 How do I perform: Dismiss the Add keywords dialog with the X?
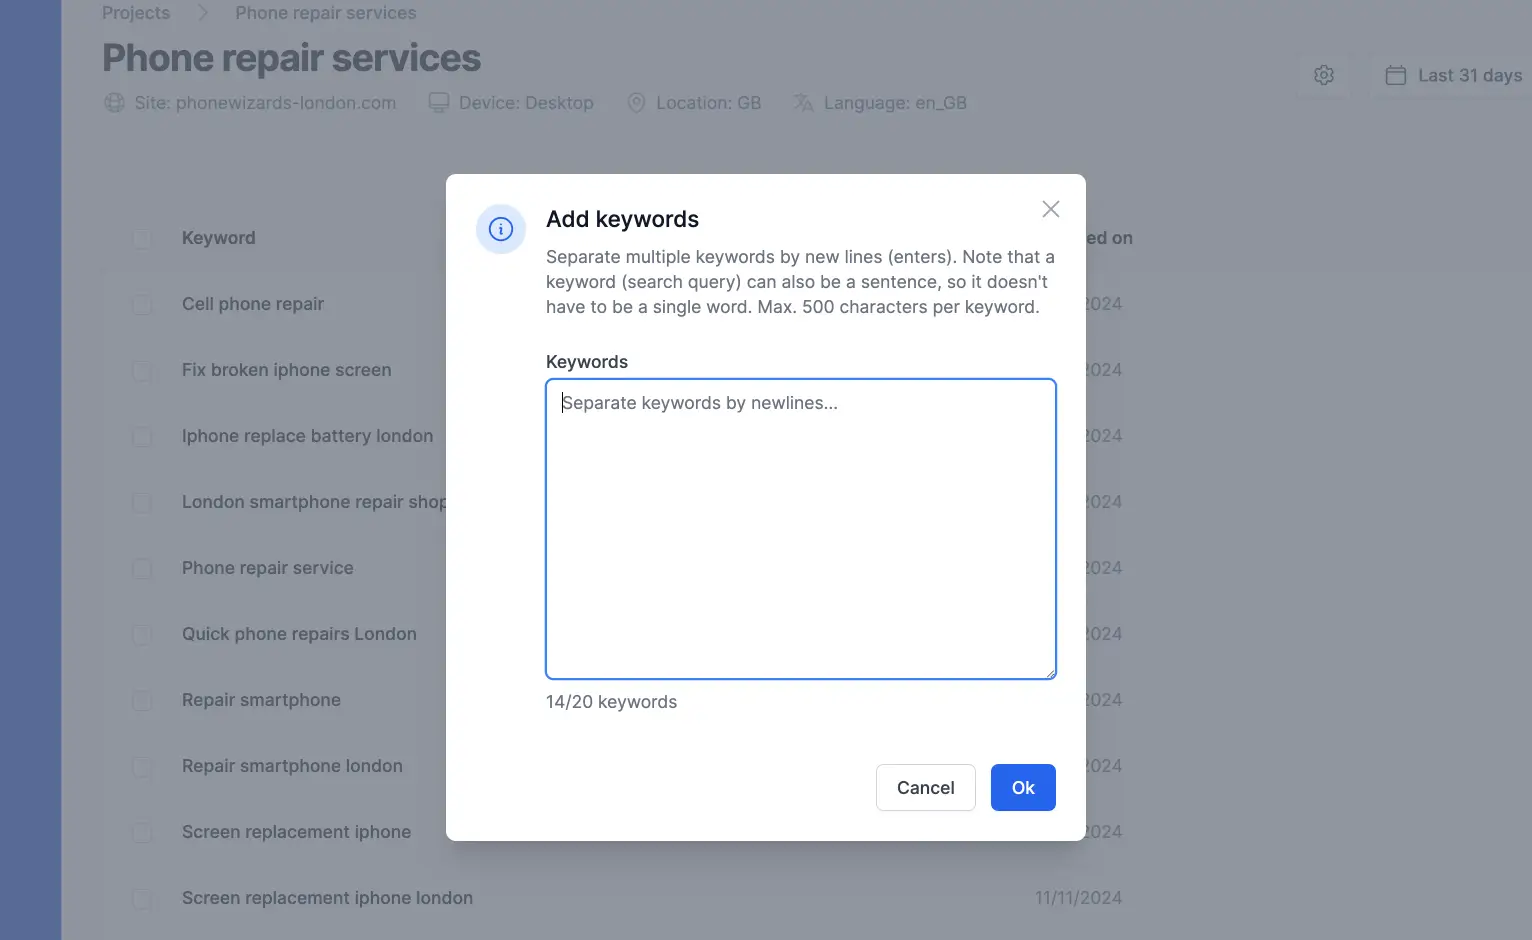[1050, 209]
